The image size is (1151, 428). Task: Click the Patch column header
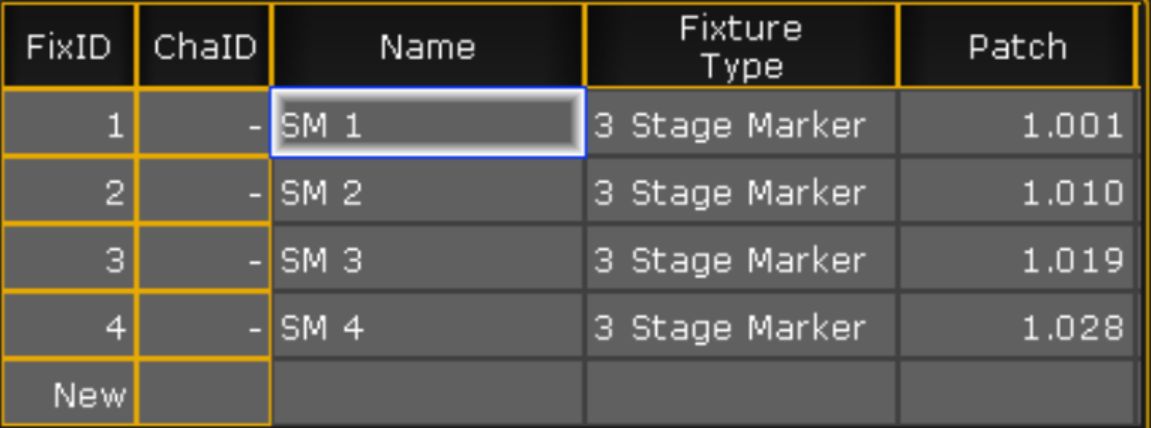1017,47
